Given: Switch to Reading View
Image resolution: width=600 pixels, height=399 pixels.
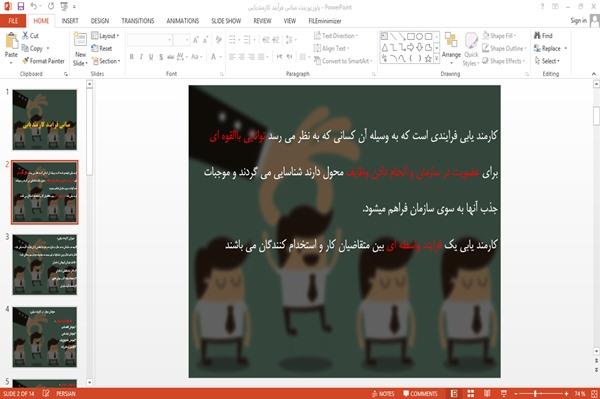Looking at the screenshot, I should (487, 394).
